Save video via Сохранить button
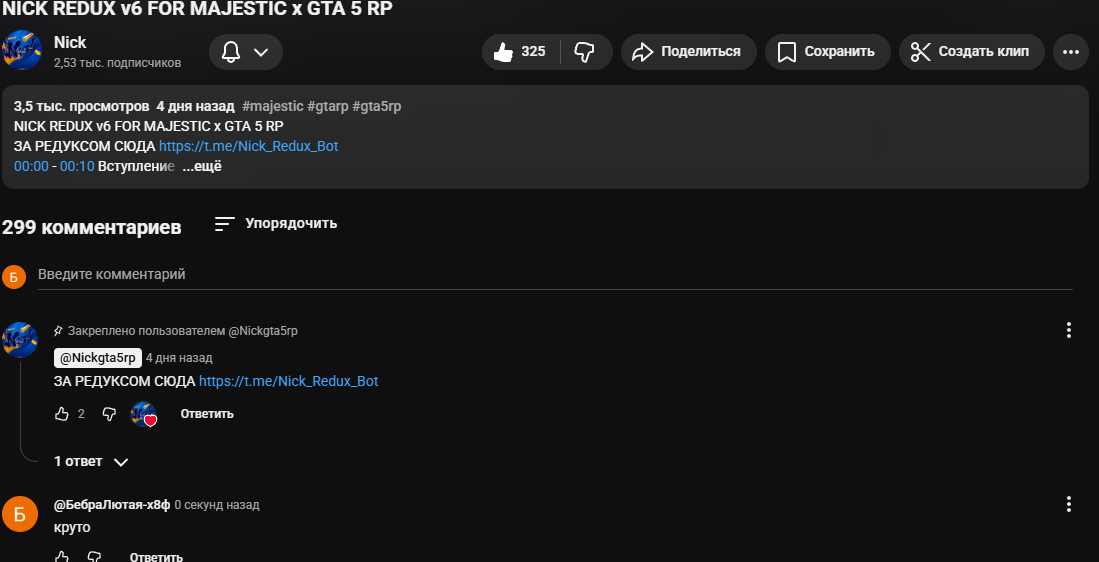The height and width of the screenshot is (562, 1099). 825,52
